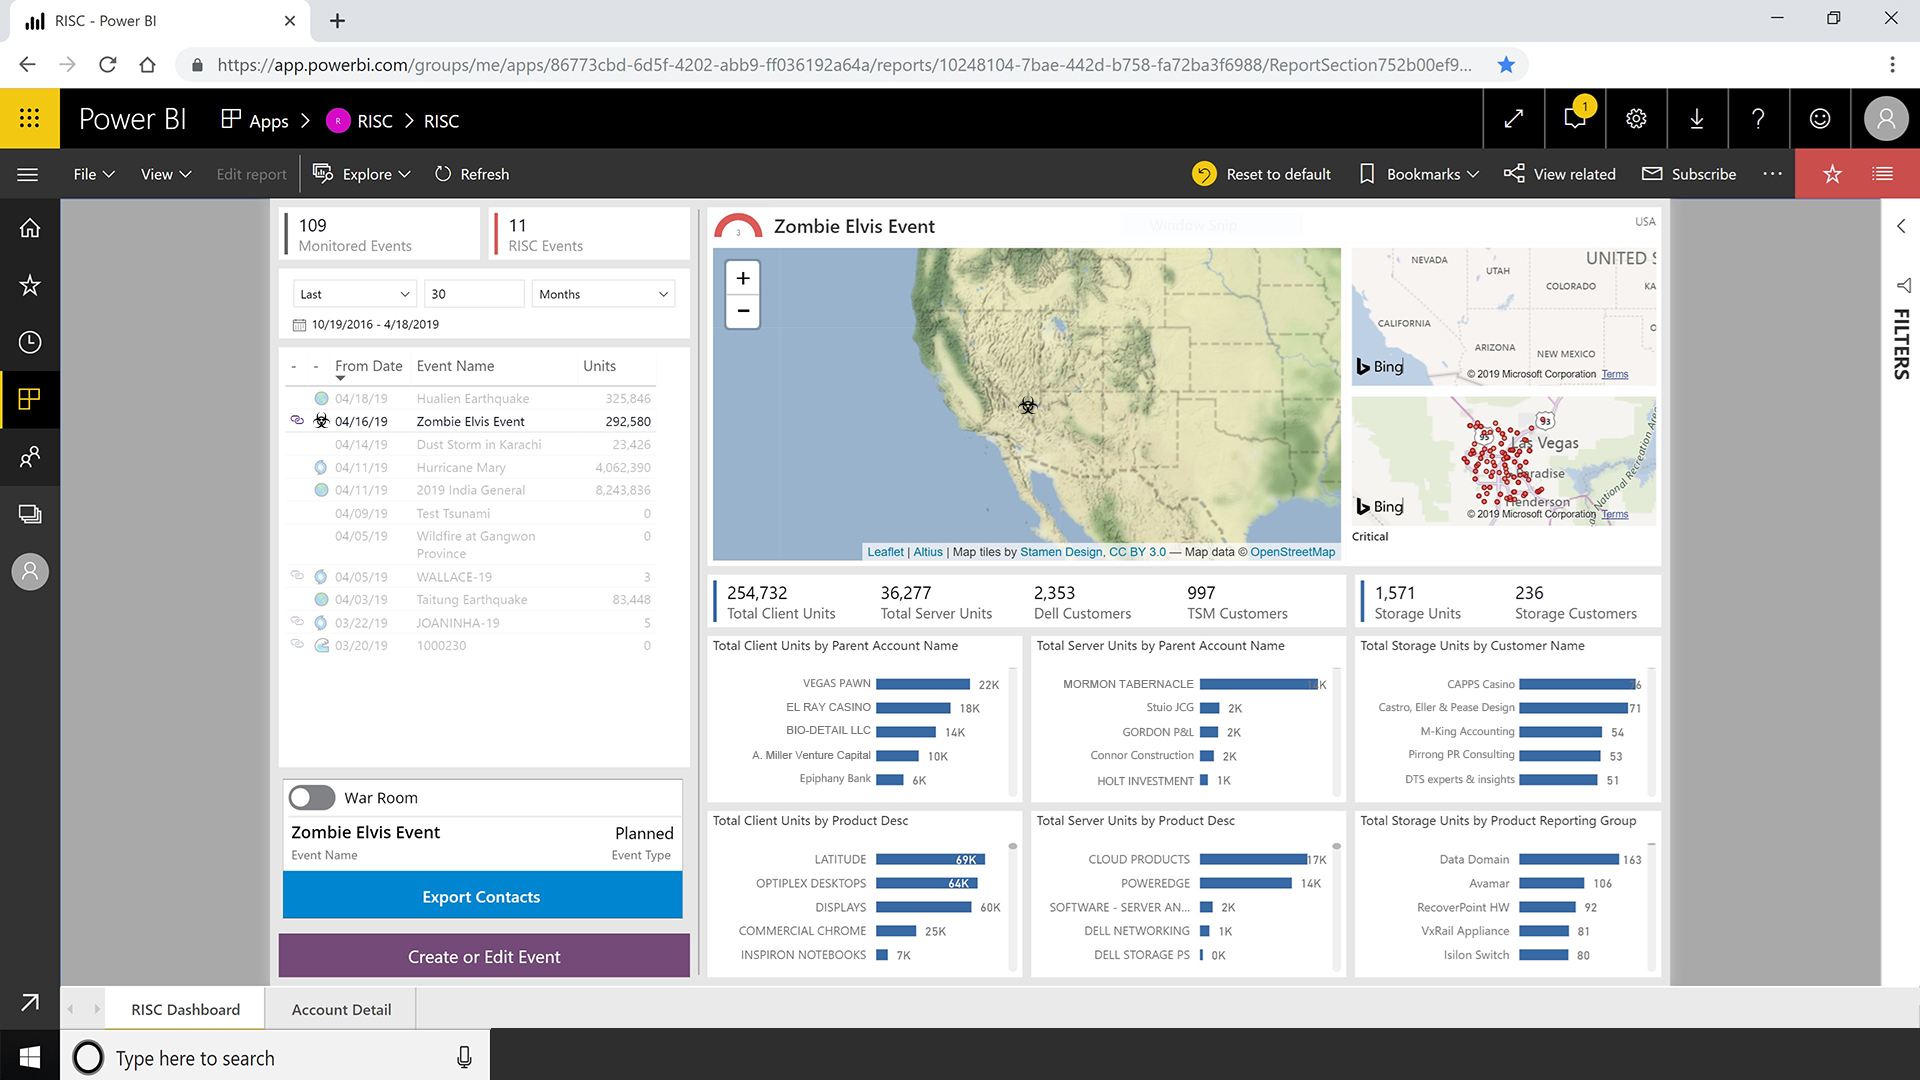
Task: Open Shared with me sidebar icon
Action: [29, 457]
